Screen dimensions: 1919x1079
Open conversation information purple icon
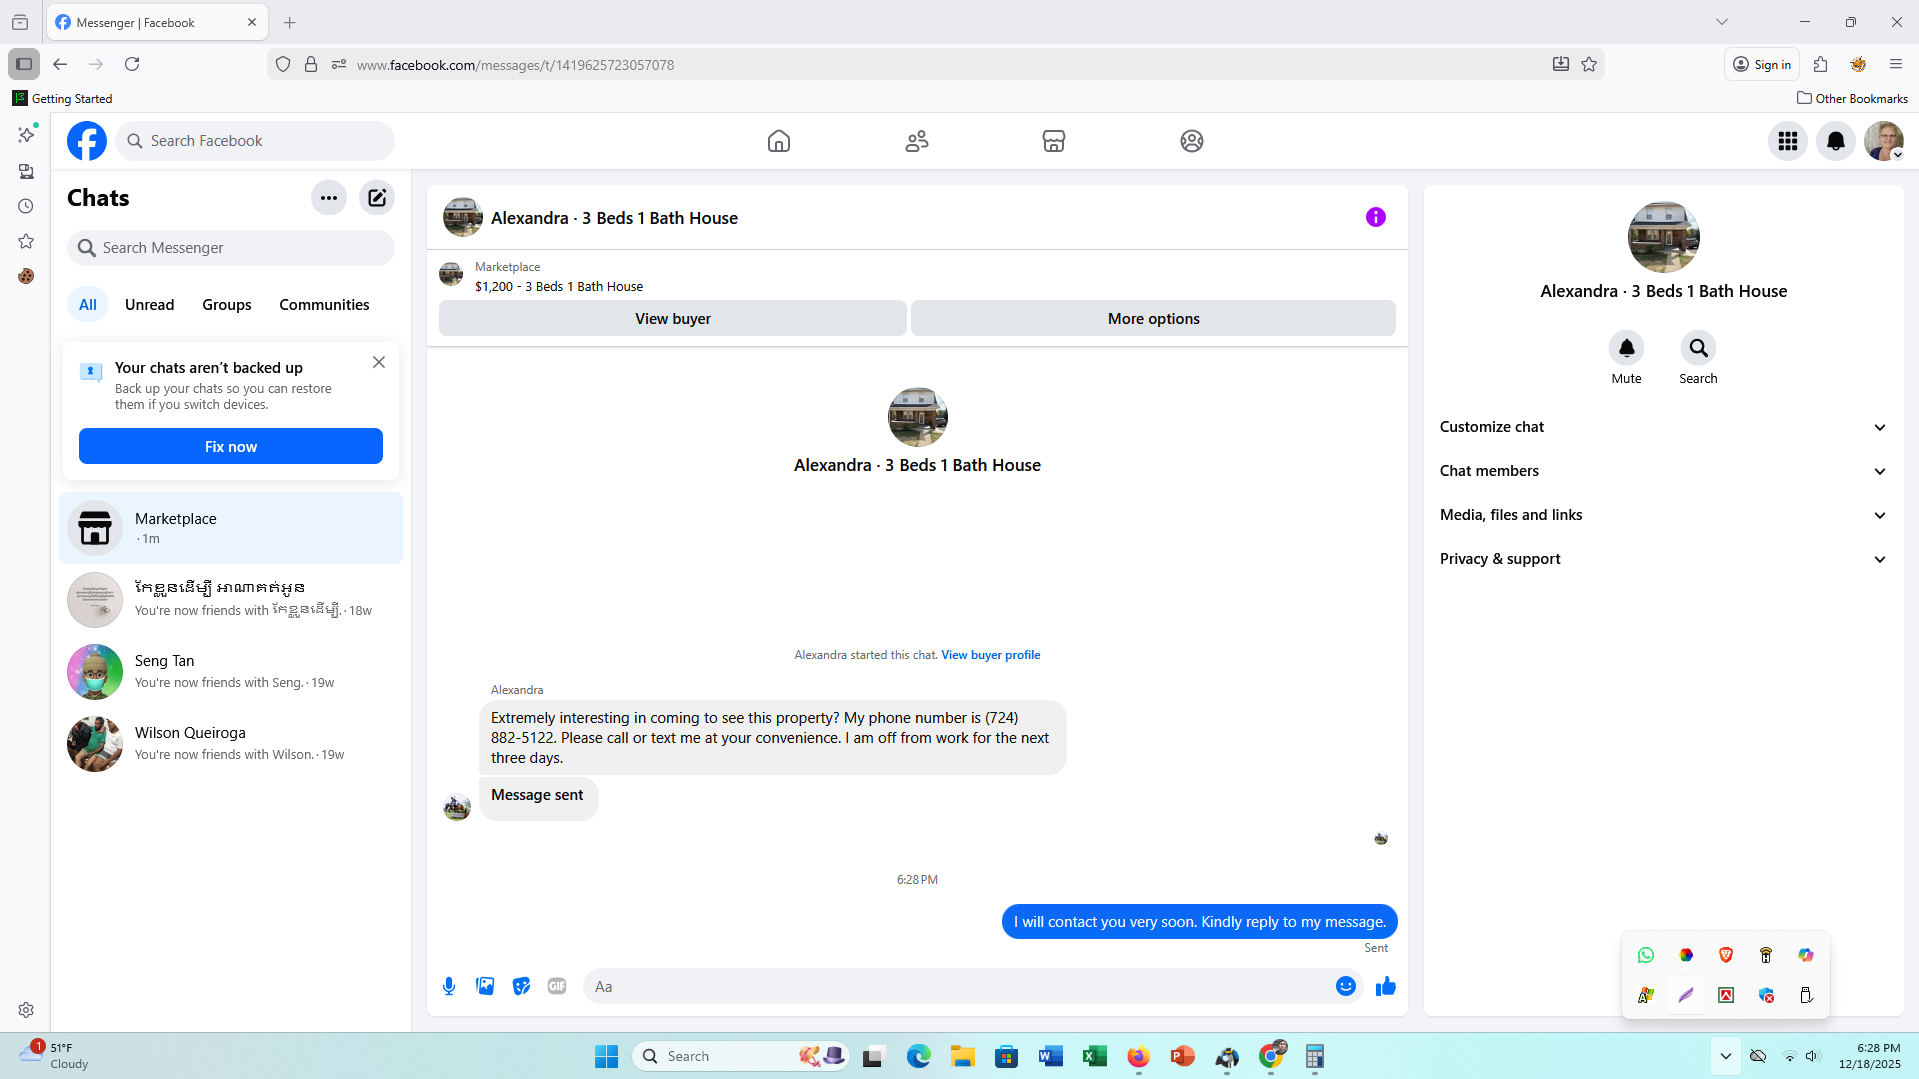click(x=1376, y=217)
